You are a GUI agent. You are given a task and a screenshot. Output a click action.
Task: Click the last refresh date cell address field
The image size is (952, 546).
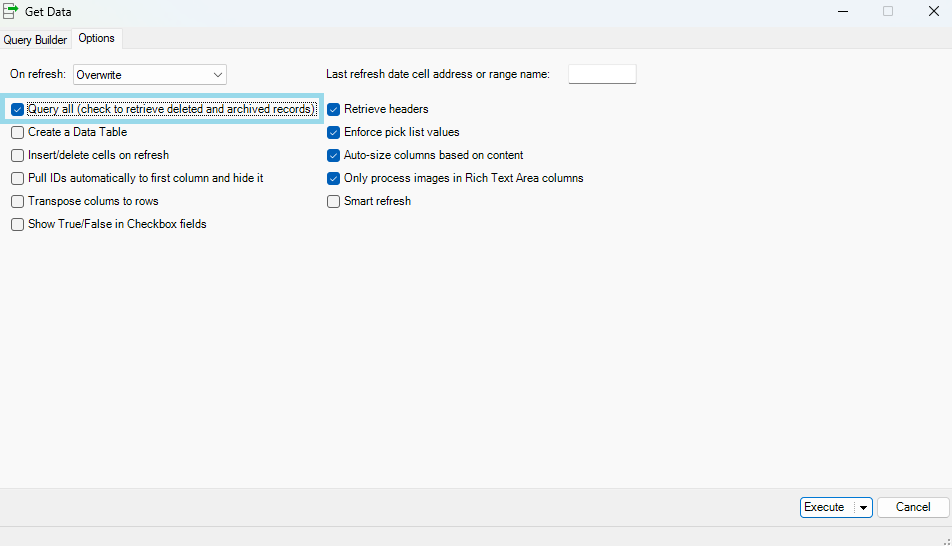click(602, 74)
